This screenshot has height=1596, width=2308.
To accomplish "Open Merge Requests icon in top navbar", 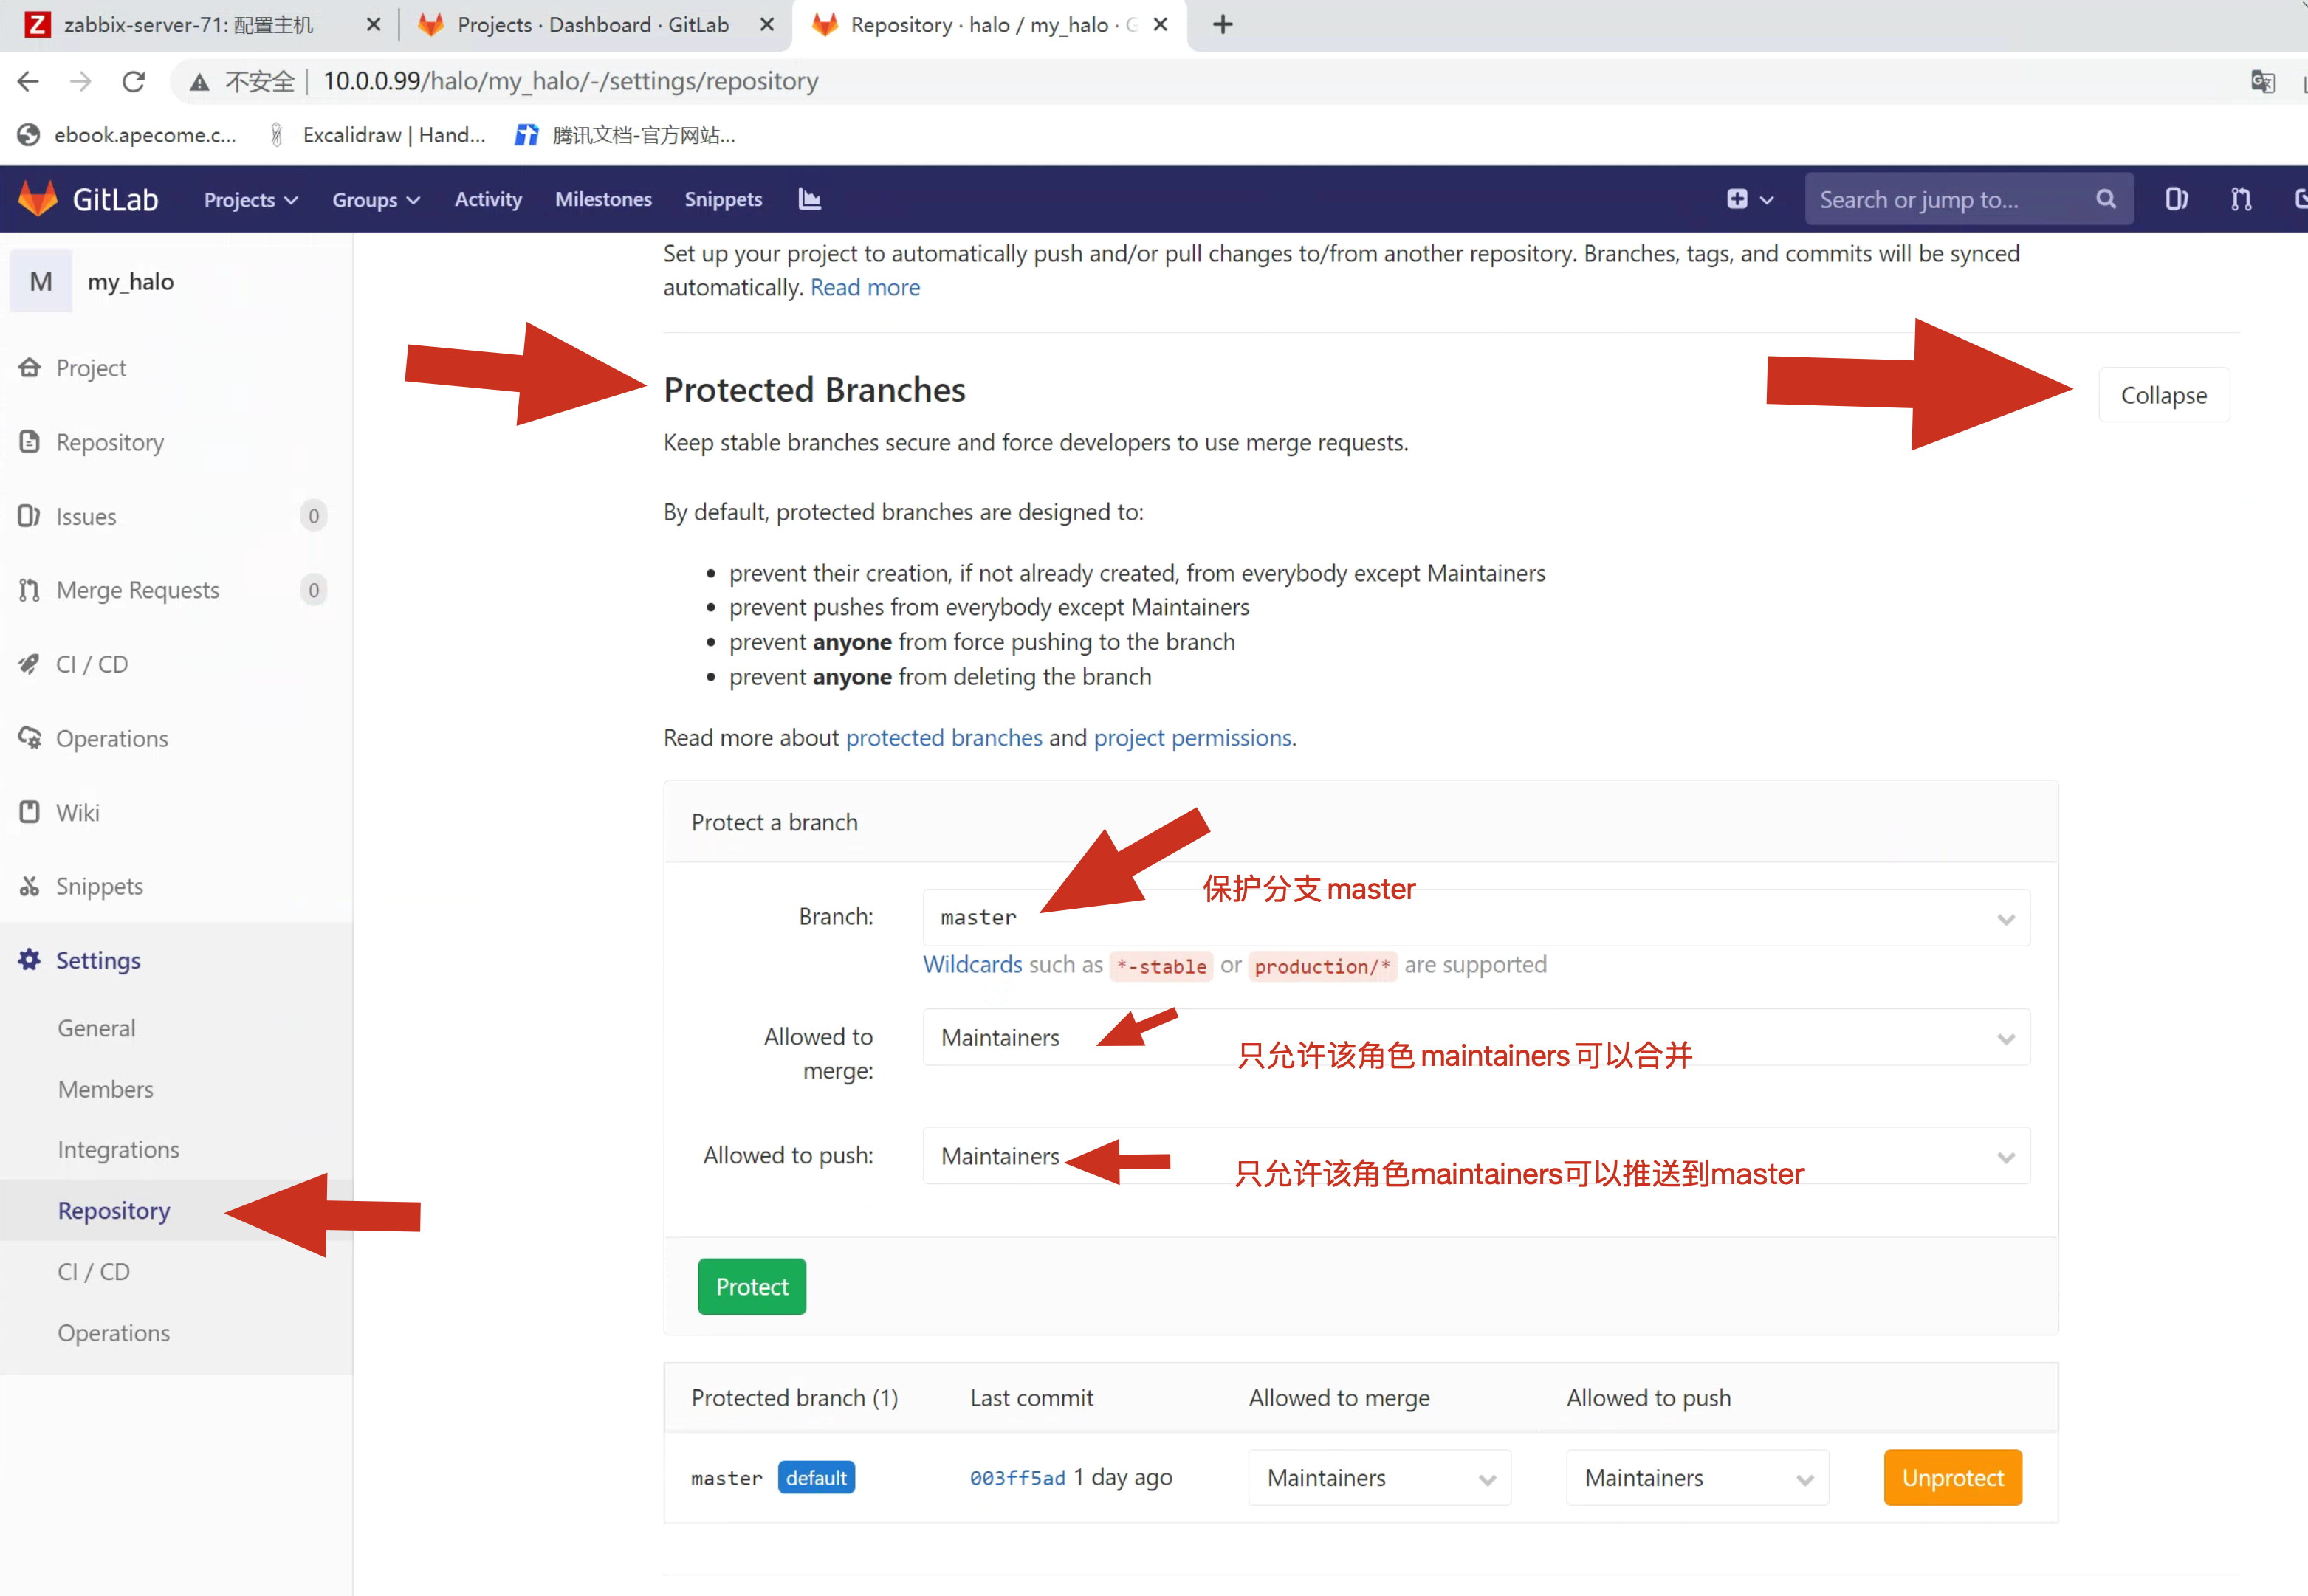I will click(x=2241, y=199).
